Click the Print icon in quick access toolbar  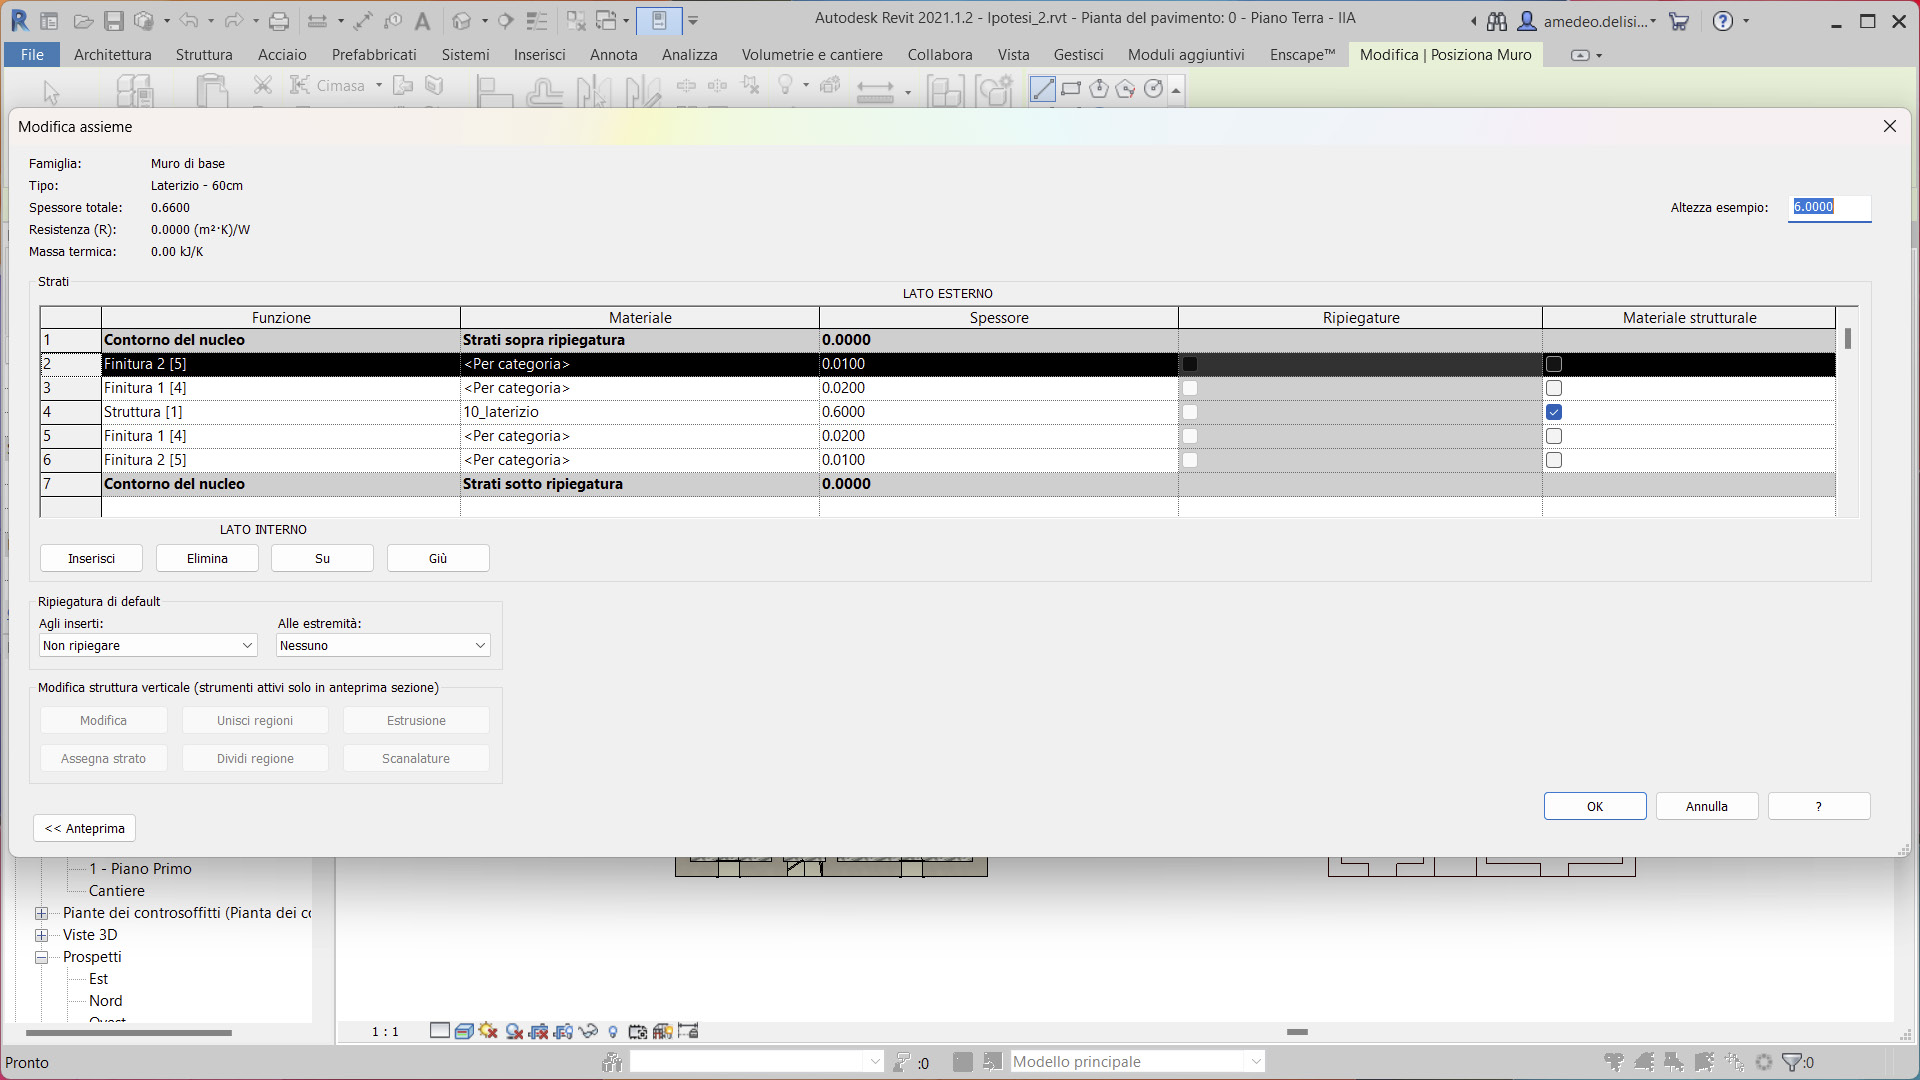(x=279, y=21)
